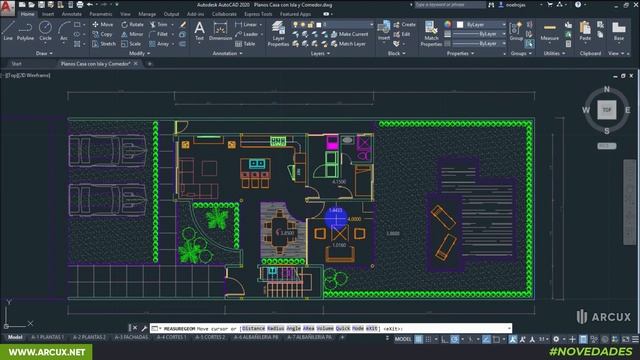Select the Circle tool
This screenshot has height=360, width=640.
click(x=45, y=31)
